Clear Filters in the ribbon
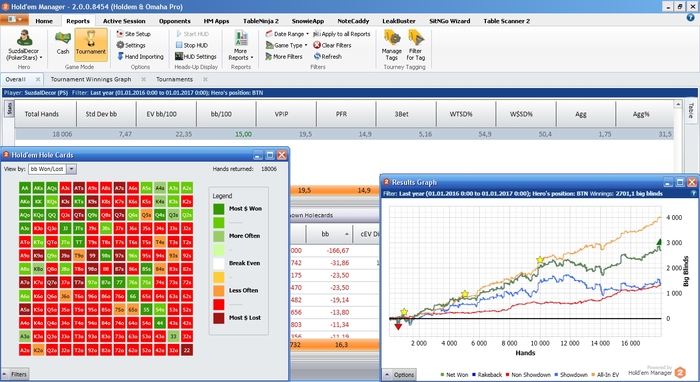 click(332, 45)
